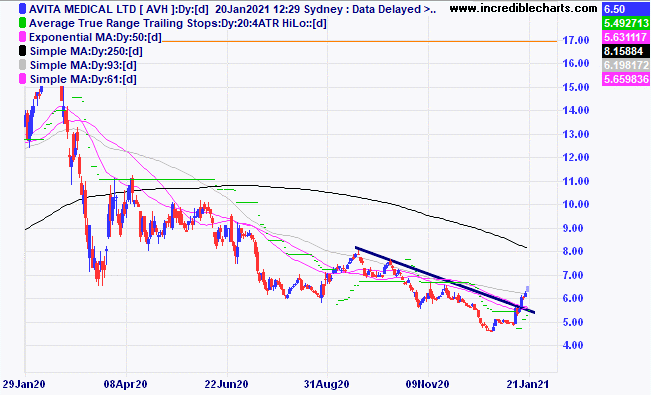Click the 17.00 price axis label

click(576, 40)
